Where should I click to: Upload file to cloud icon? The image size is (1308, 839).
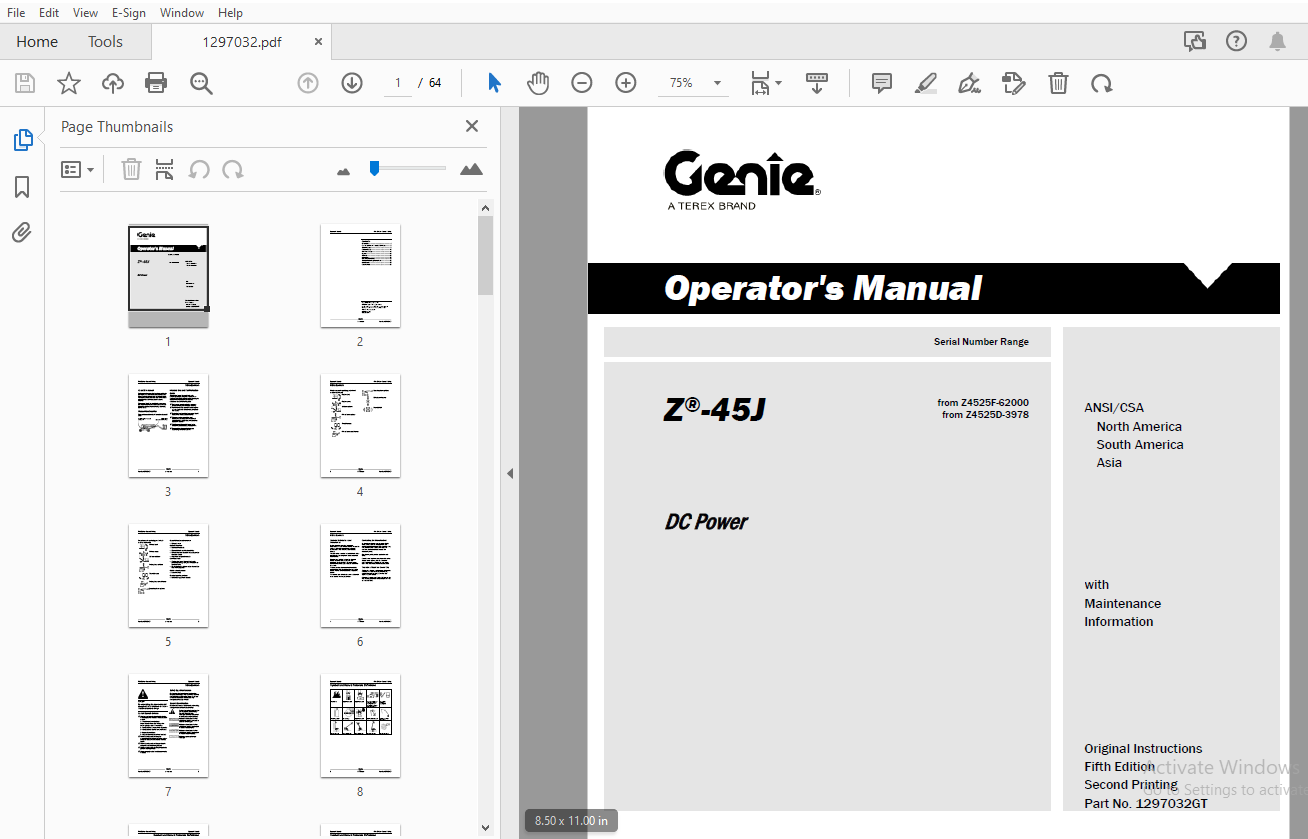coord(113,83)
